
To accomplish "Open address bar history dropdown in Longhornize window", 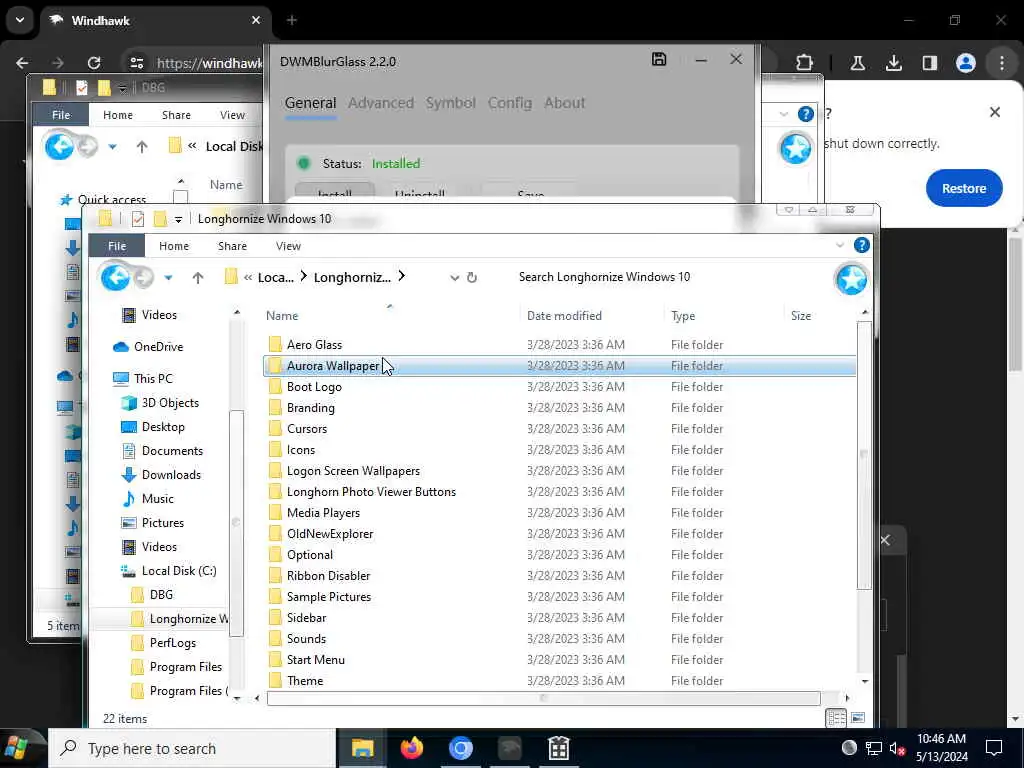I will coord(455,278).
